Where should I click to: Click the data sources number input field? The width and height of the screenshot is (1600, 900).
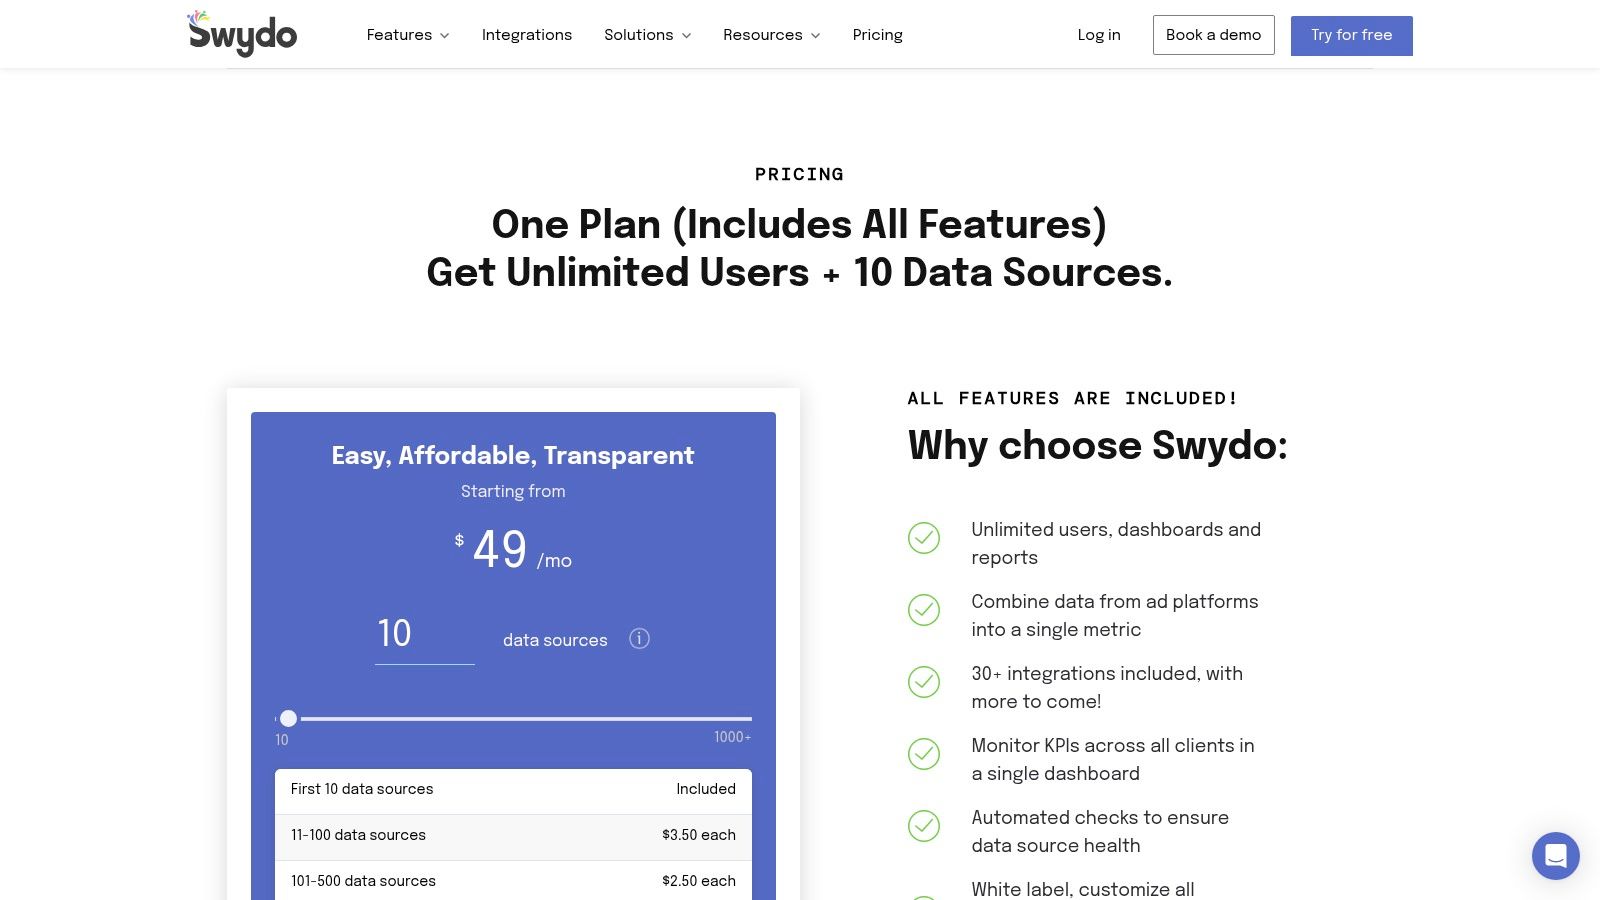pos(424,634)
